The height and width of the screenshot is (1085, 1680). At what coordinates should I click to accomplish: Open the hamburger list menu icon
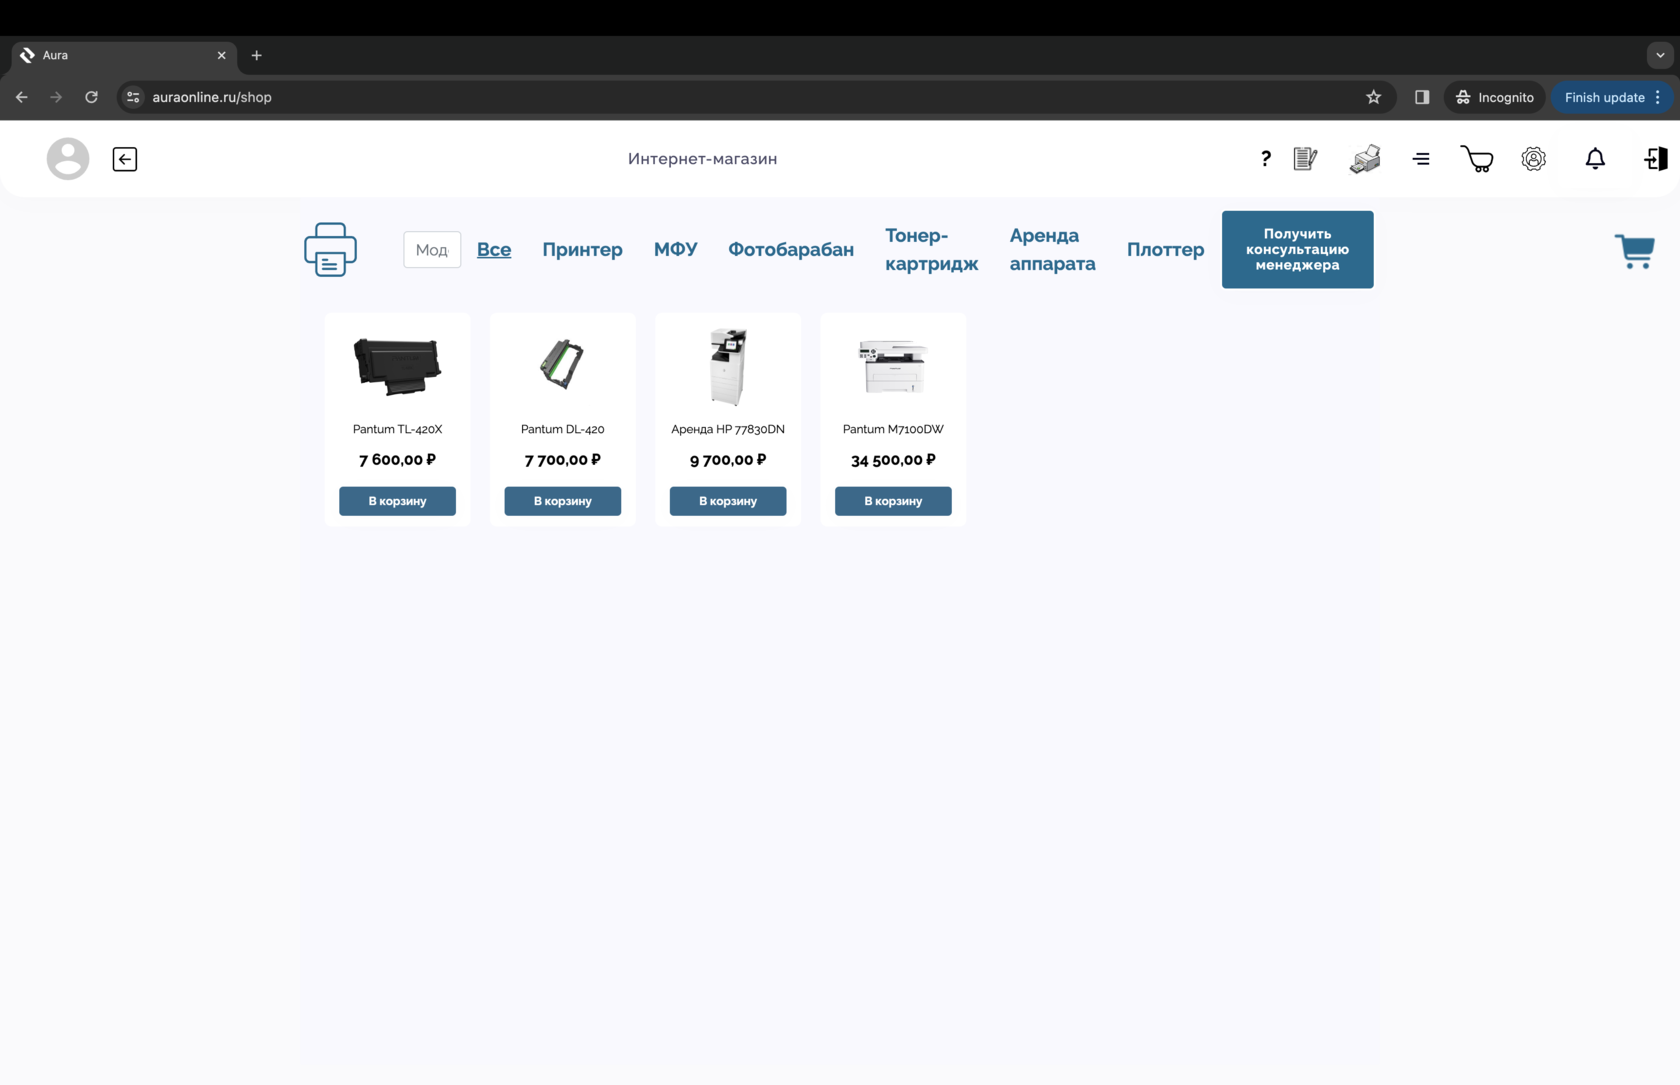point(1421,159)
